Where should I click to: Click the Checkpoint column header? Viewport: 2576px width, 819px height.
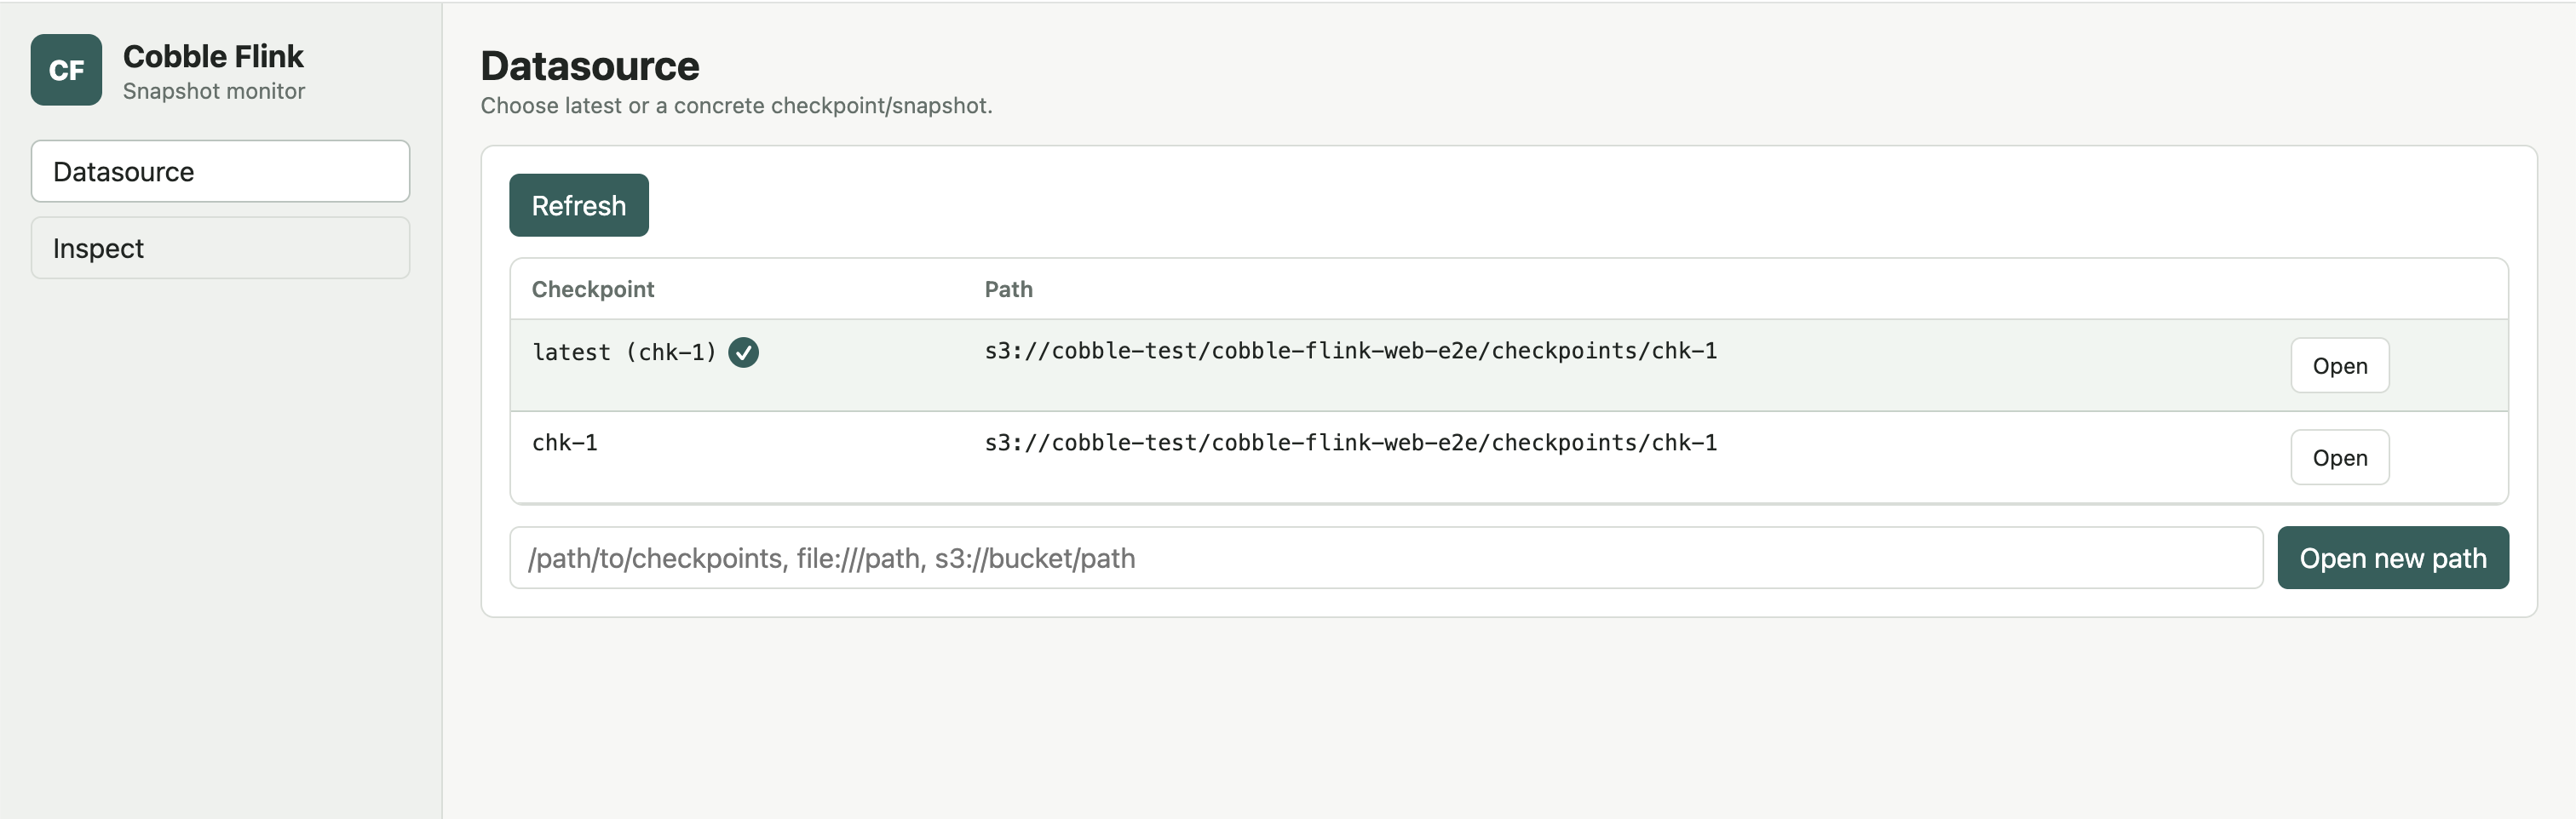pyautogui.click(x=593, y=290)
